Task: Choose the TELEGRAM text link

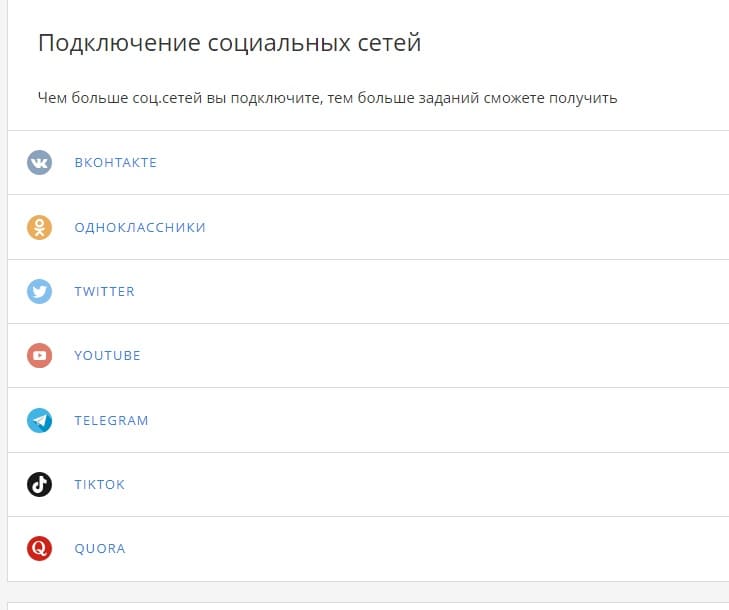Action: [111, 421]
